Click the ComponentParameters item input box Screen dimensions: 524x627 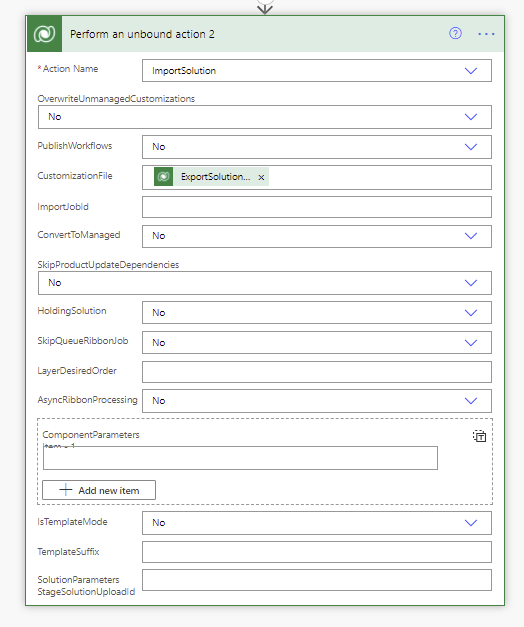pyautogui.click(x=240, y=458)
